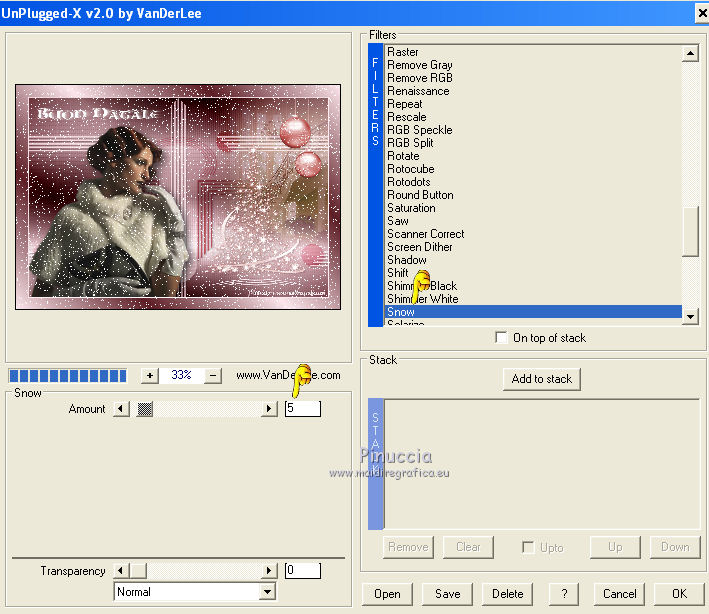
Task: Click the preview image thumbnail
Action: click(178, 197)
